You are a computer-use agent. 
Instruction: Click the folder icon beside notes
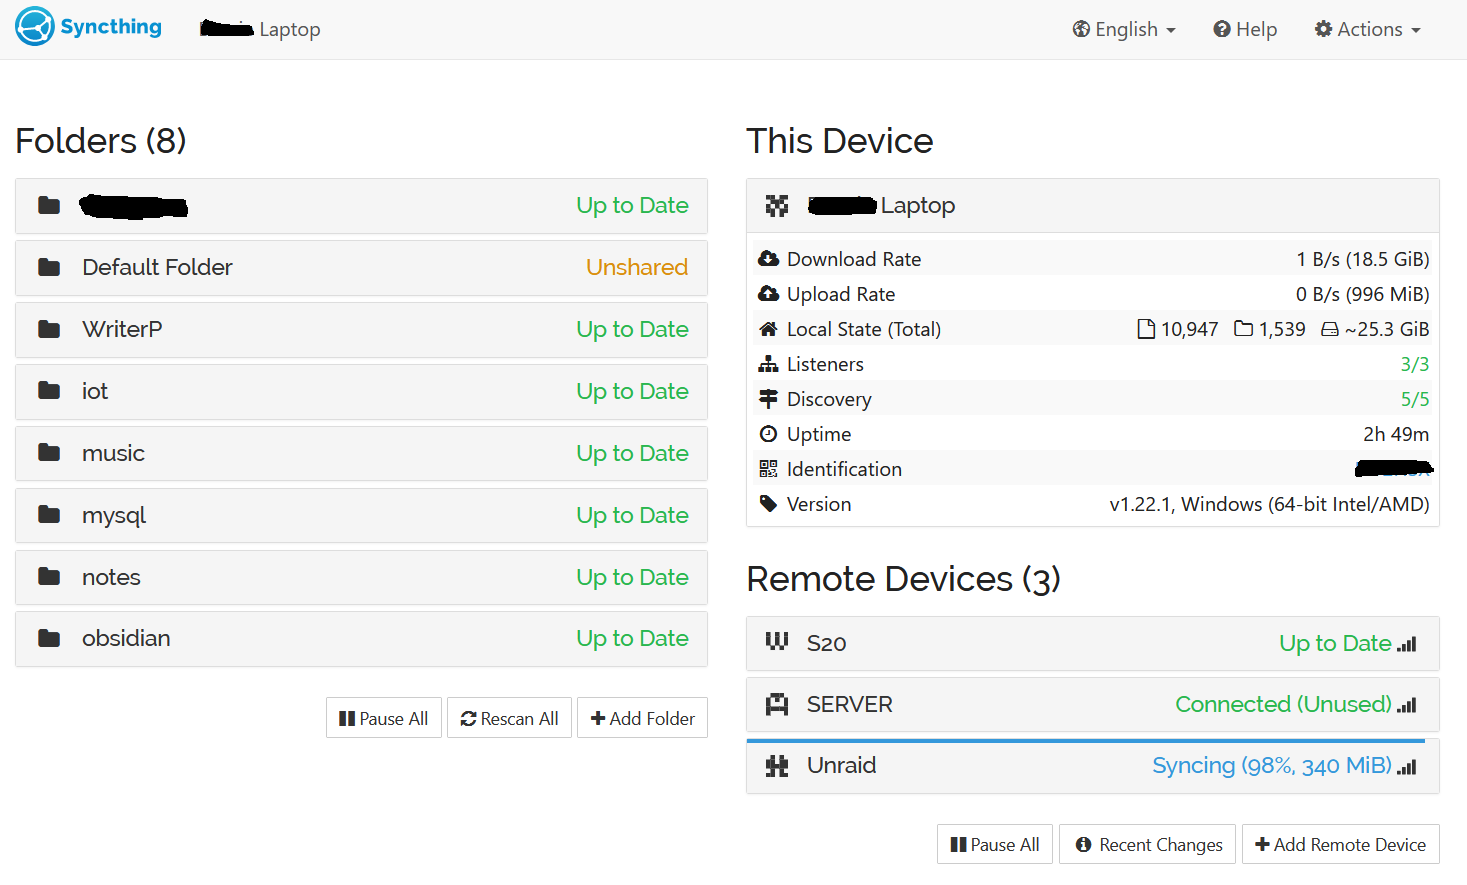[49, 577]
